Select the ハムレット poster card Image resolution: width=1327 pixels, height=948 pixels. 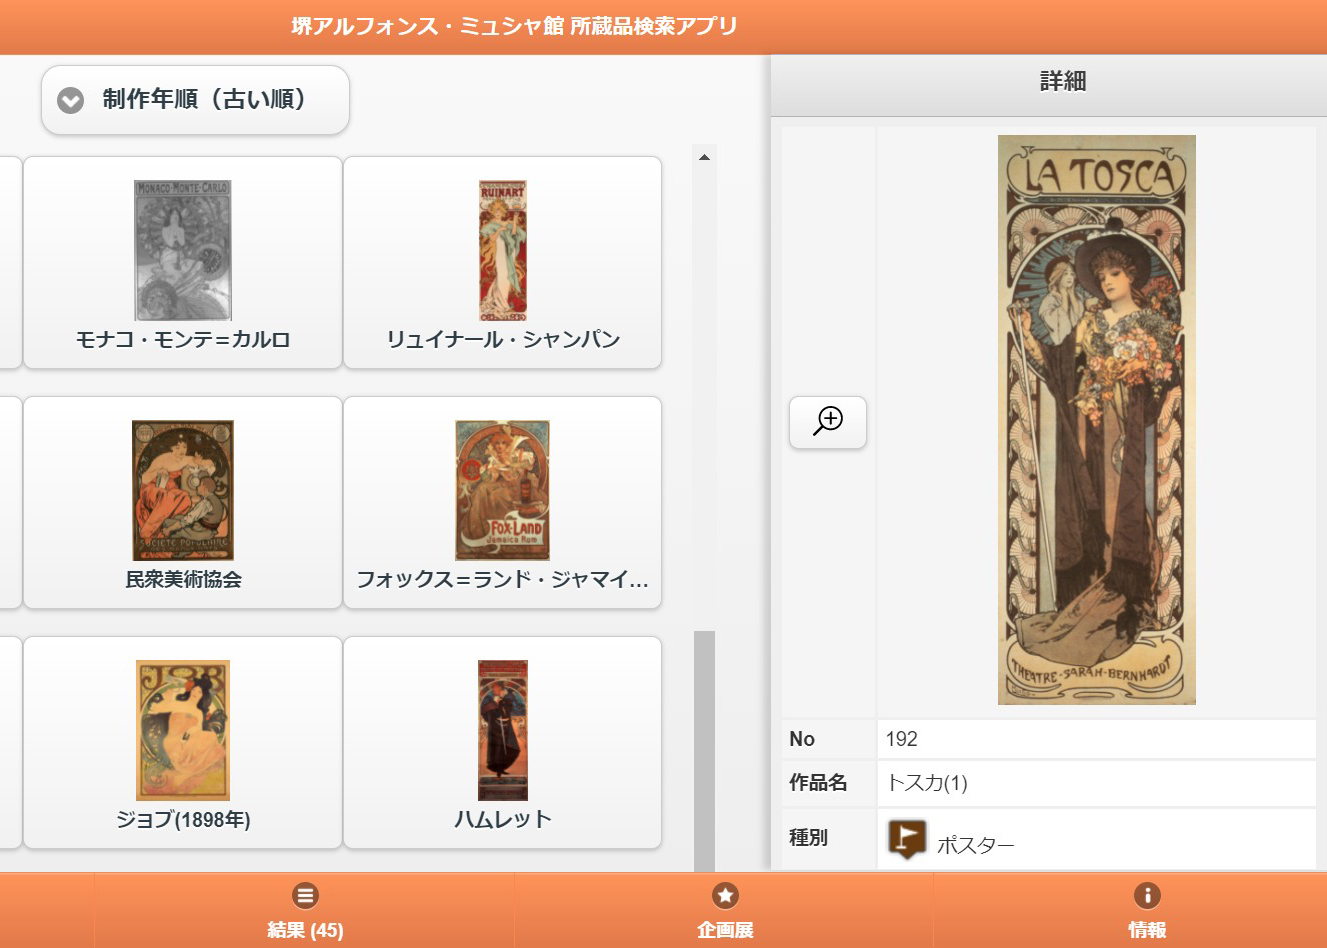click(502, 742)
